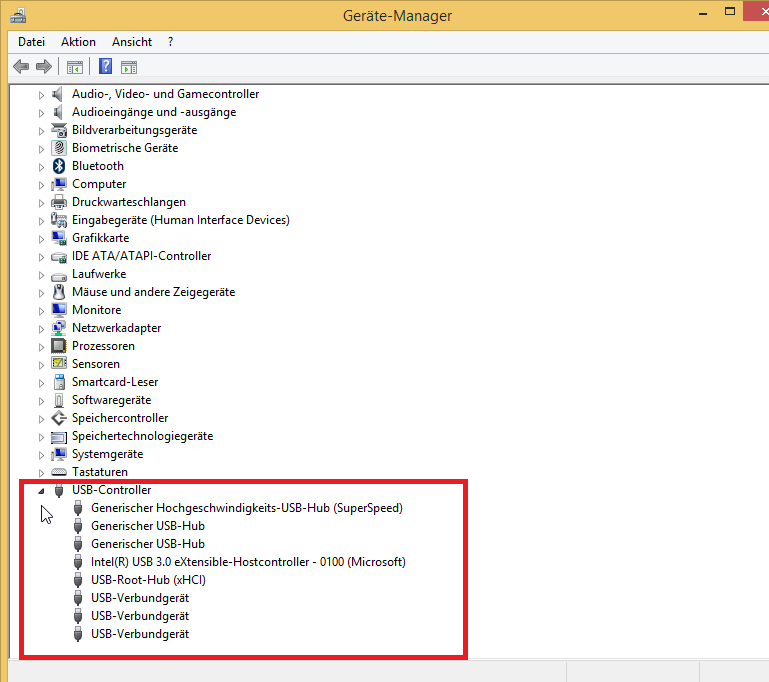This screenshot has width=769, height=682.
Task: Expand the Netzwerkadapter category arrow
Action: coord(41,329)
